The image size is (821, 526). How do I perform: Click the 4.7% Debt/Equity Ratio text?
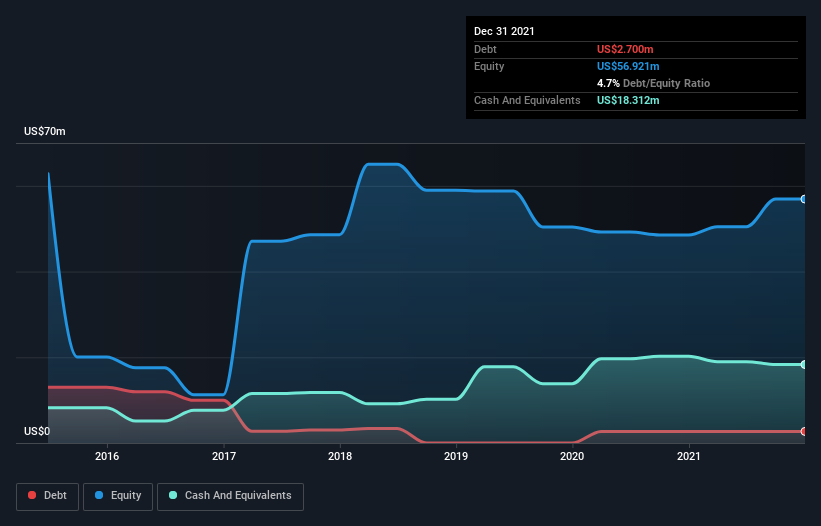click(653, 83)
